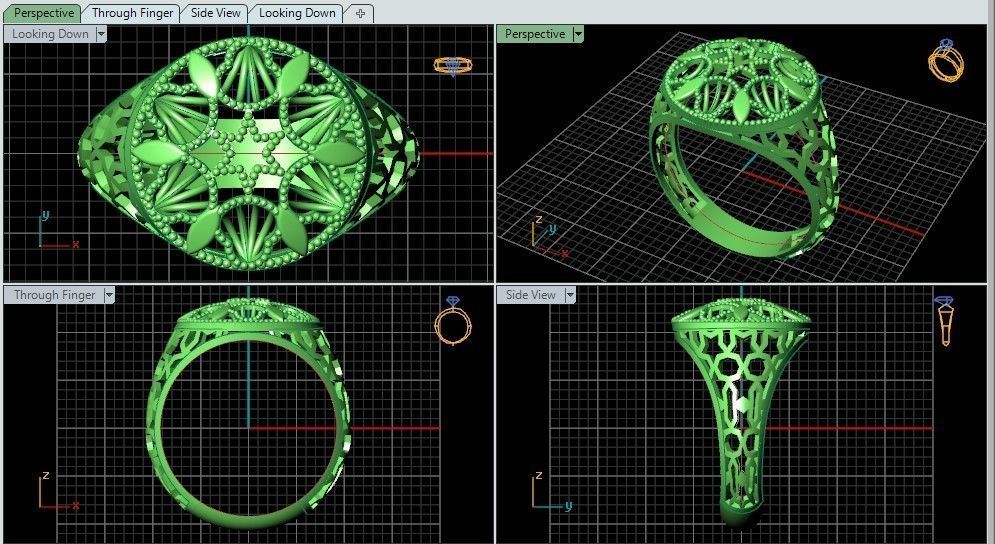Expand the Side View viewport dropdown arrow
Image resolution: width=995 pixels, height=544 pixels.
(570, 295)
